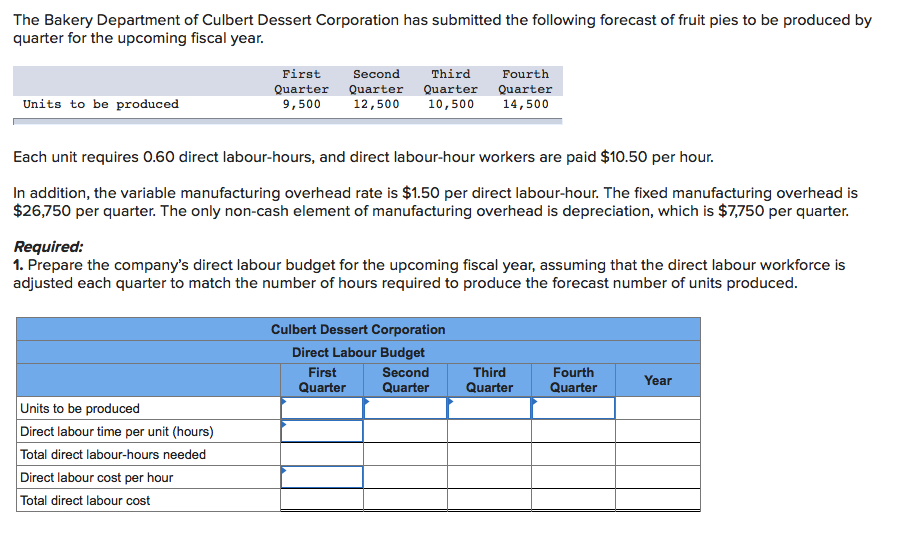The height and width of the screenshot is (540, 920).
Task: Click forecast value 14,500 for fourth quarter
Action: point(525,104)
